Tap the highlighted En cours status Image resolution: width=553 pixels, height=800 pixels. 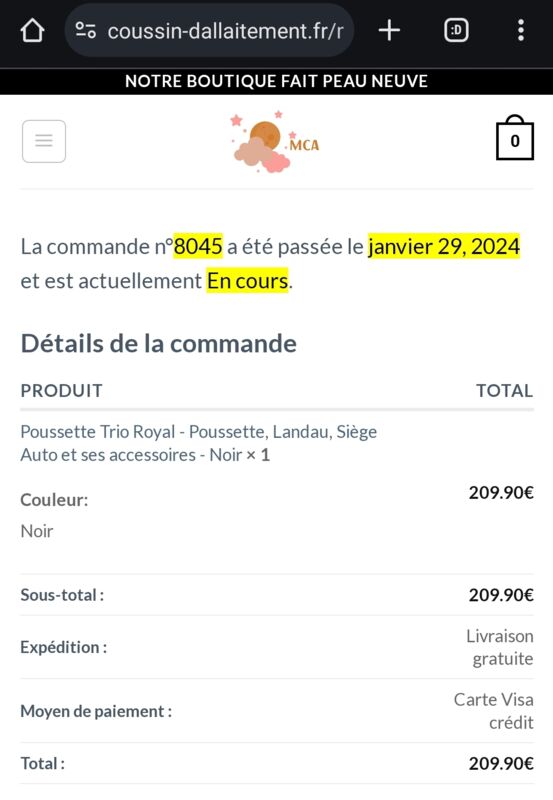tap(247, 281)
